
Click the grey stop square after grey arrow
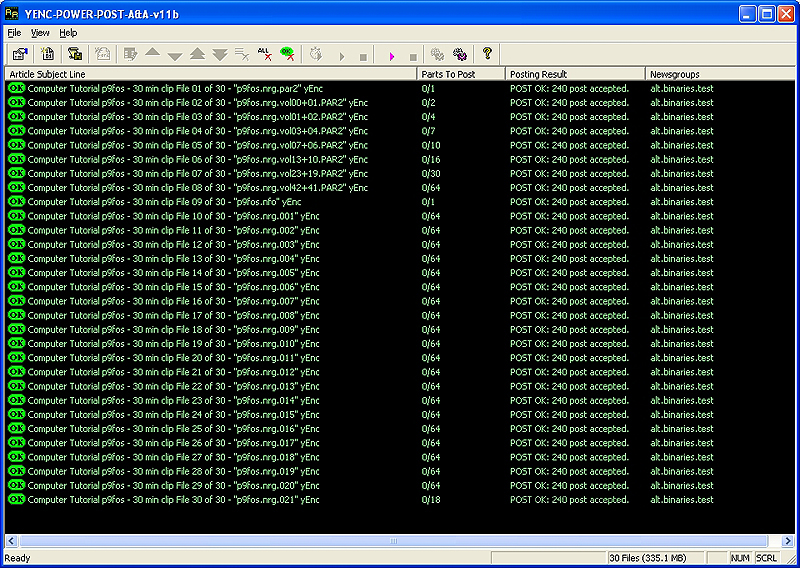(x=363, y=57)
